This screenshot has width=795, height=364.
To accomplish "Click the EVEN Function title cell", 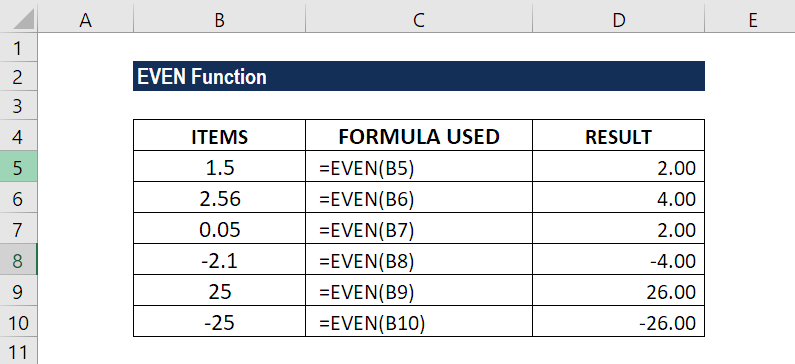I will tap(419, 77).
